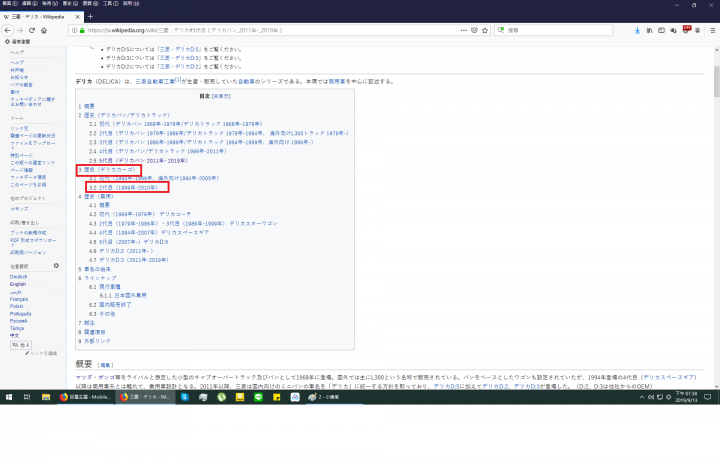Click the forward navigation arrow

pos(20,30)
